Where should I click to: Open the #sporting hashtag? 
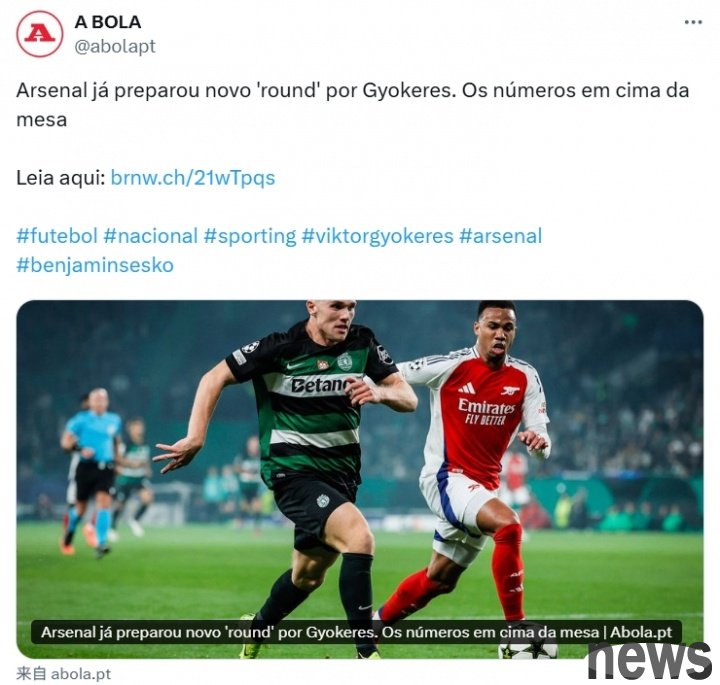click(x=250, y=236)
